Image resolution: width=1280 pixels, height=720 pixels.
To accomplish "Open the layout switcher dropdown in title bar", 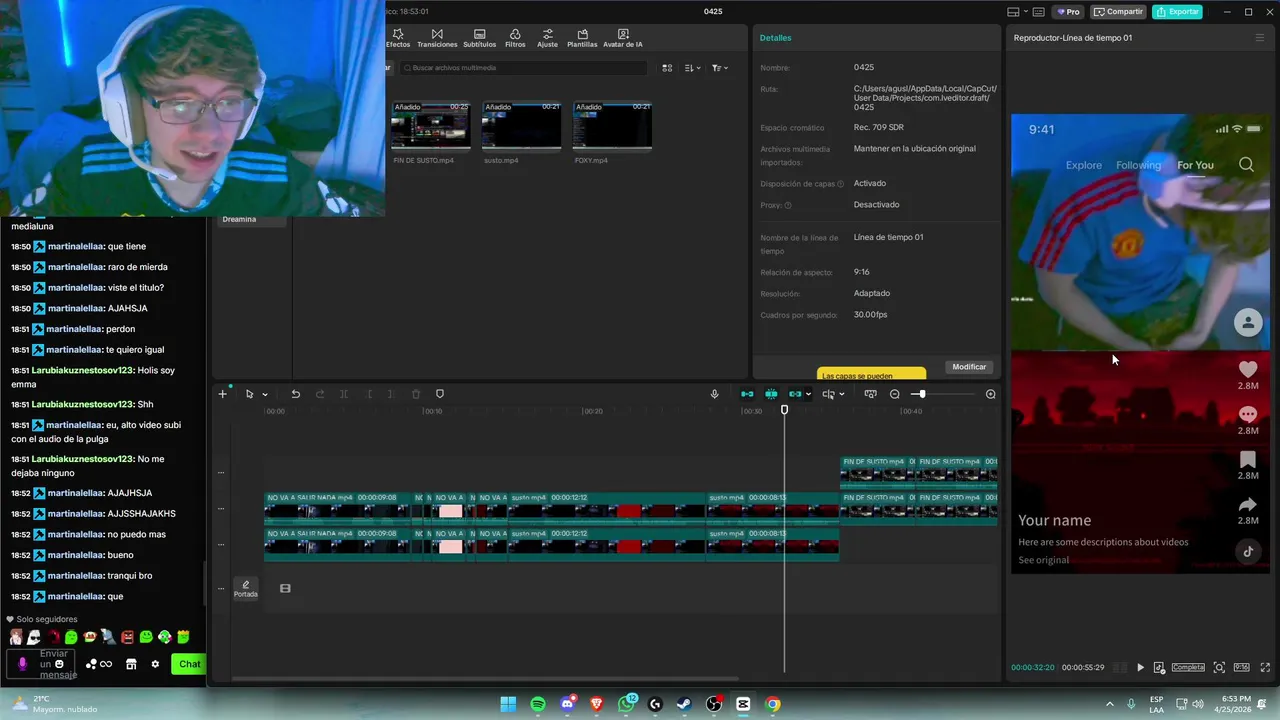I will point(1017,12).
